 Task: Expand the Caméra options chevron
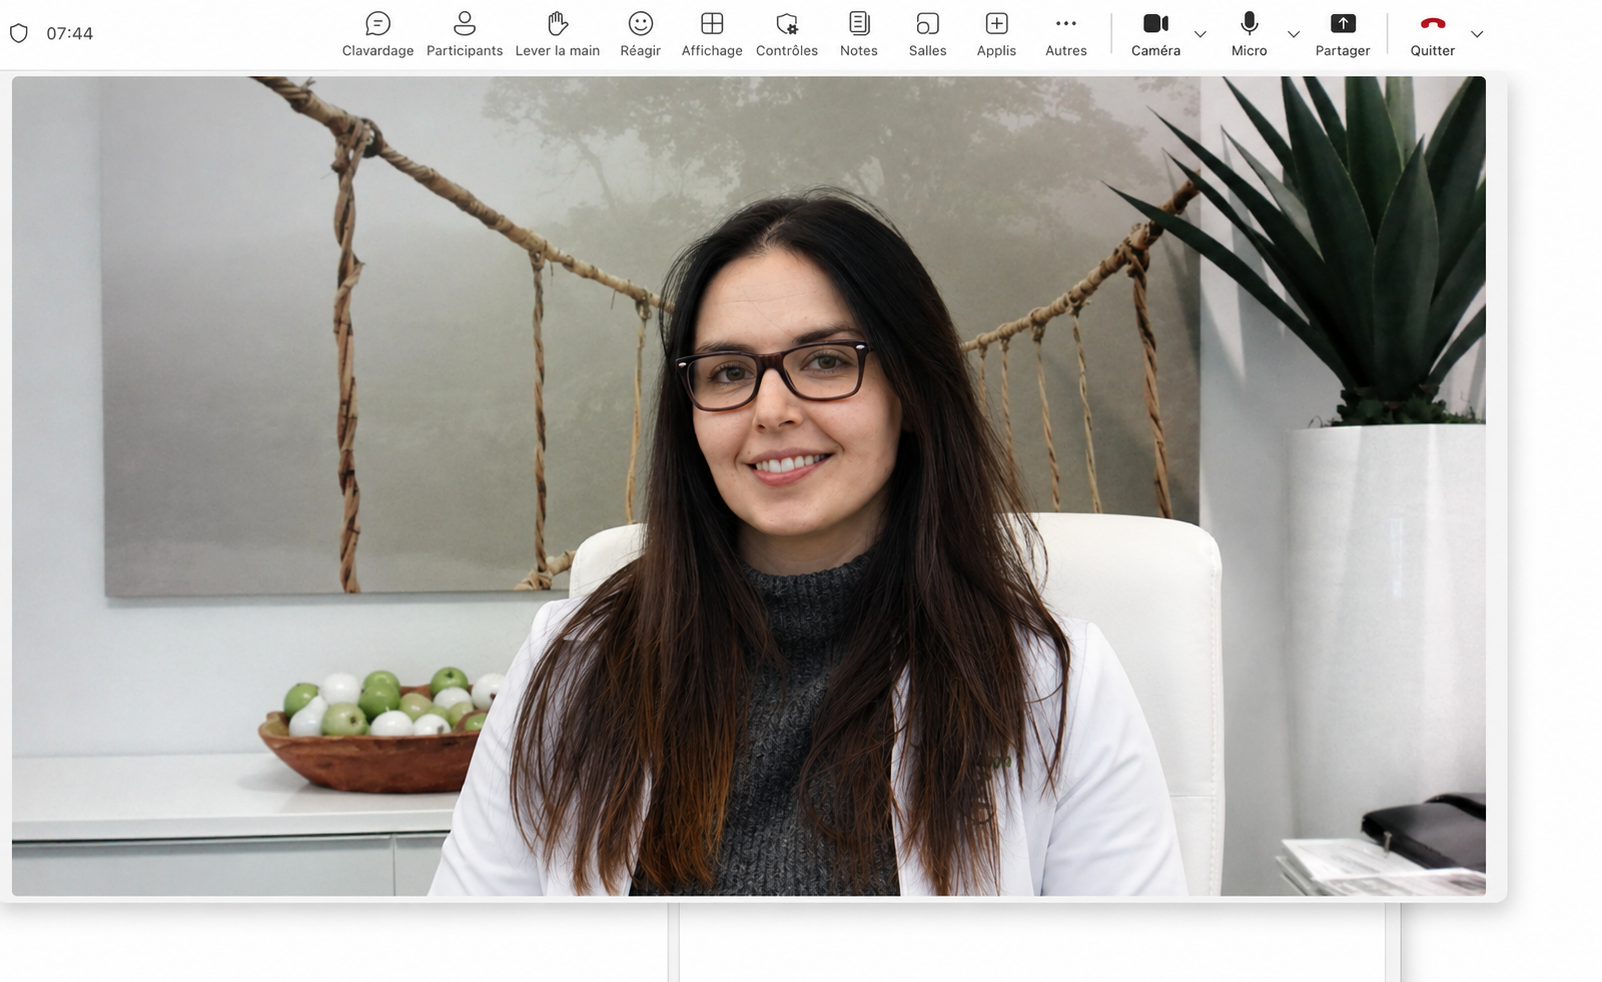tap(1200, 34)
